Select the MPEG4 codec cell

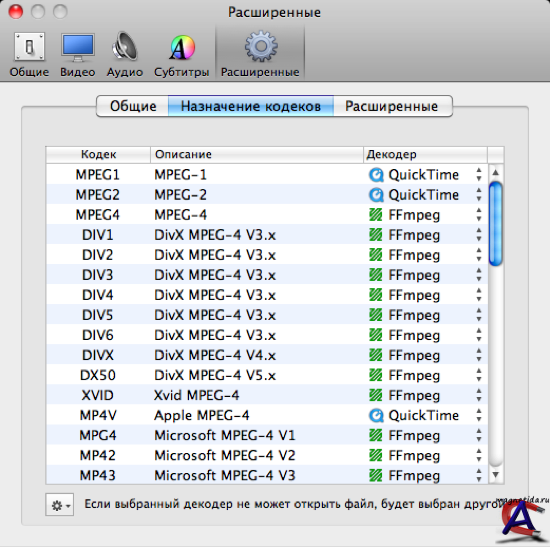[x=98, y=214]
